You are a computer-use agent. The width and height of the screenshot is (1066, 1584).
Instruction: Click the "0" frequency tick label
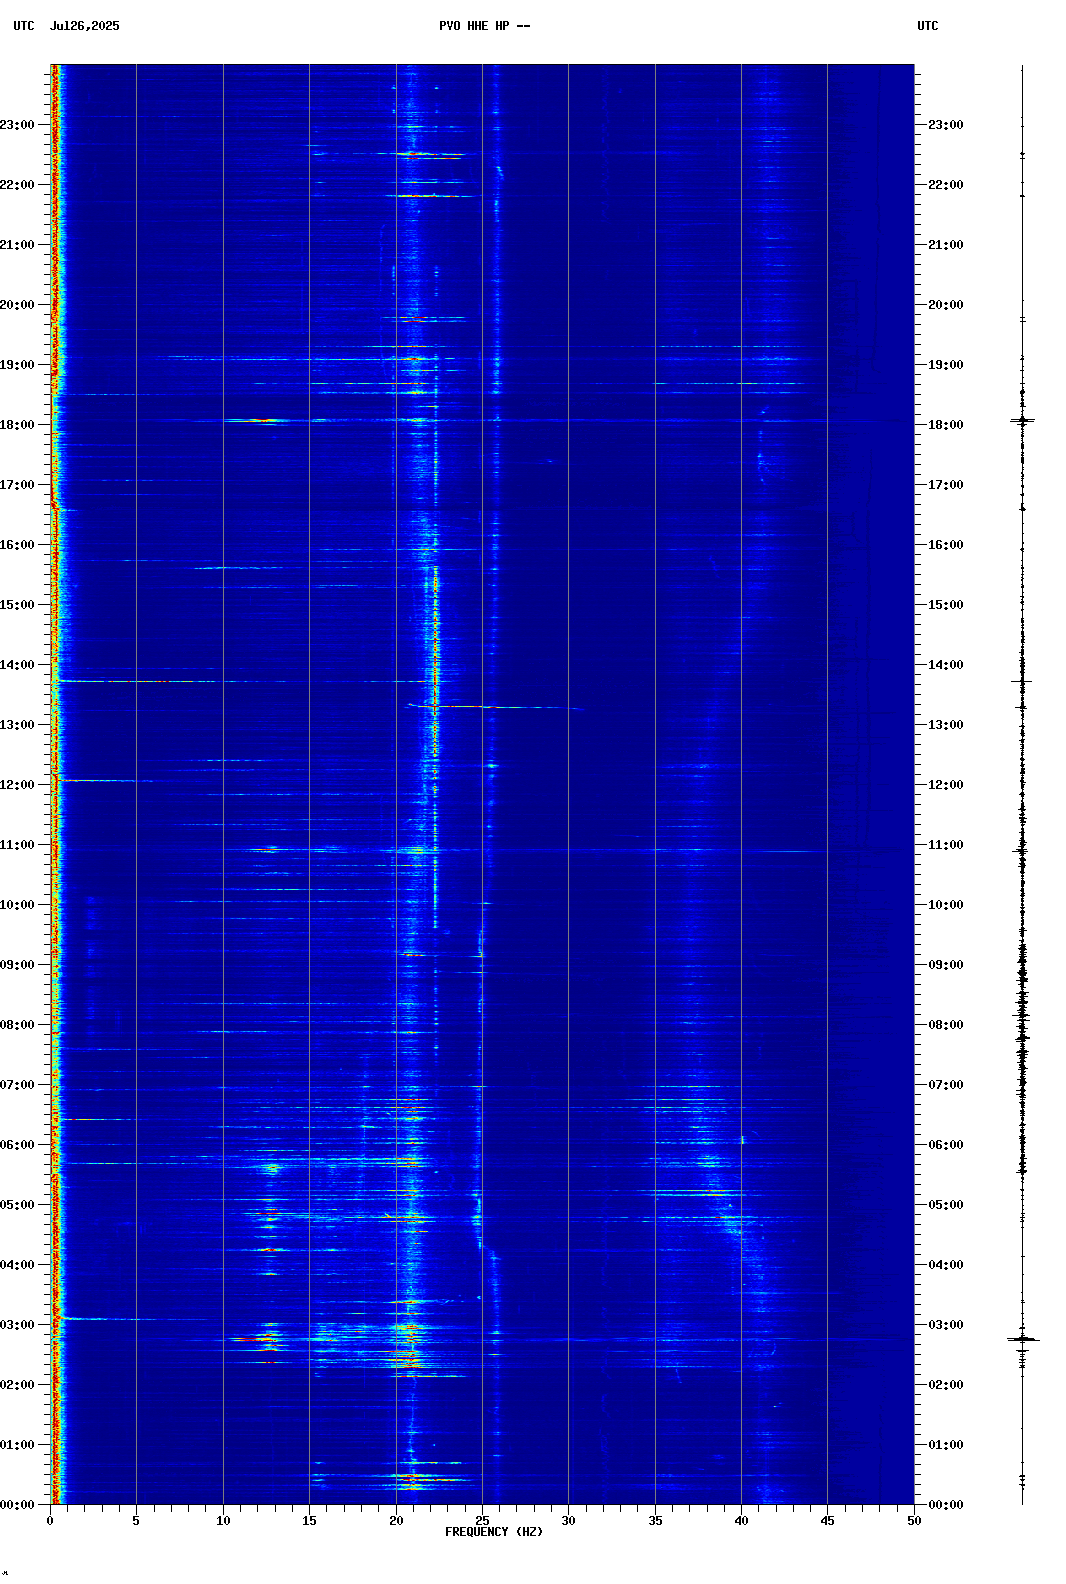click(50, 1521)
